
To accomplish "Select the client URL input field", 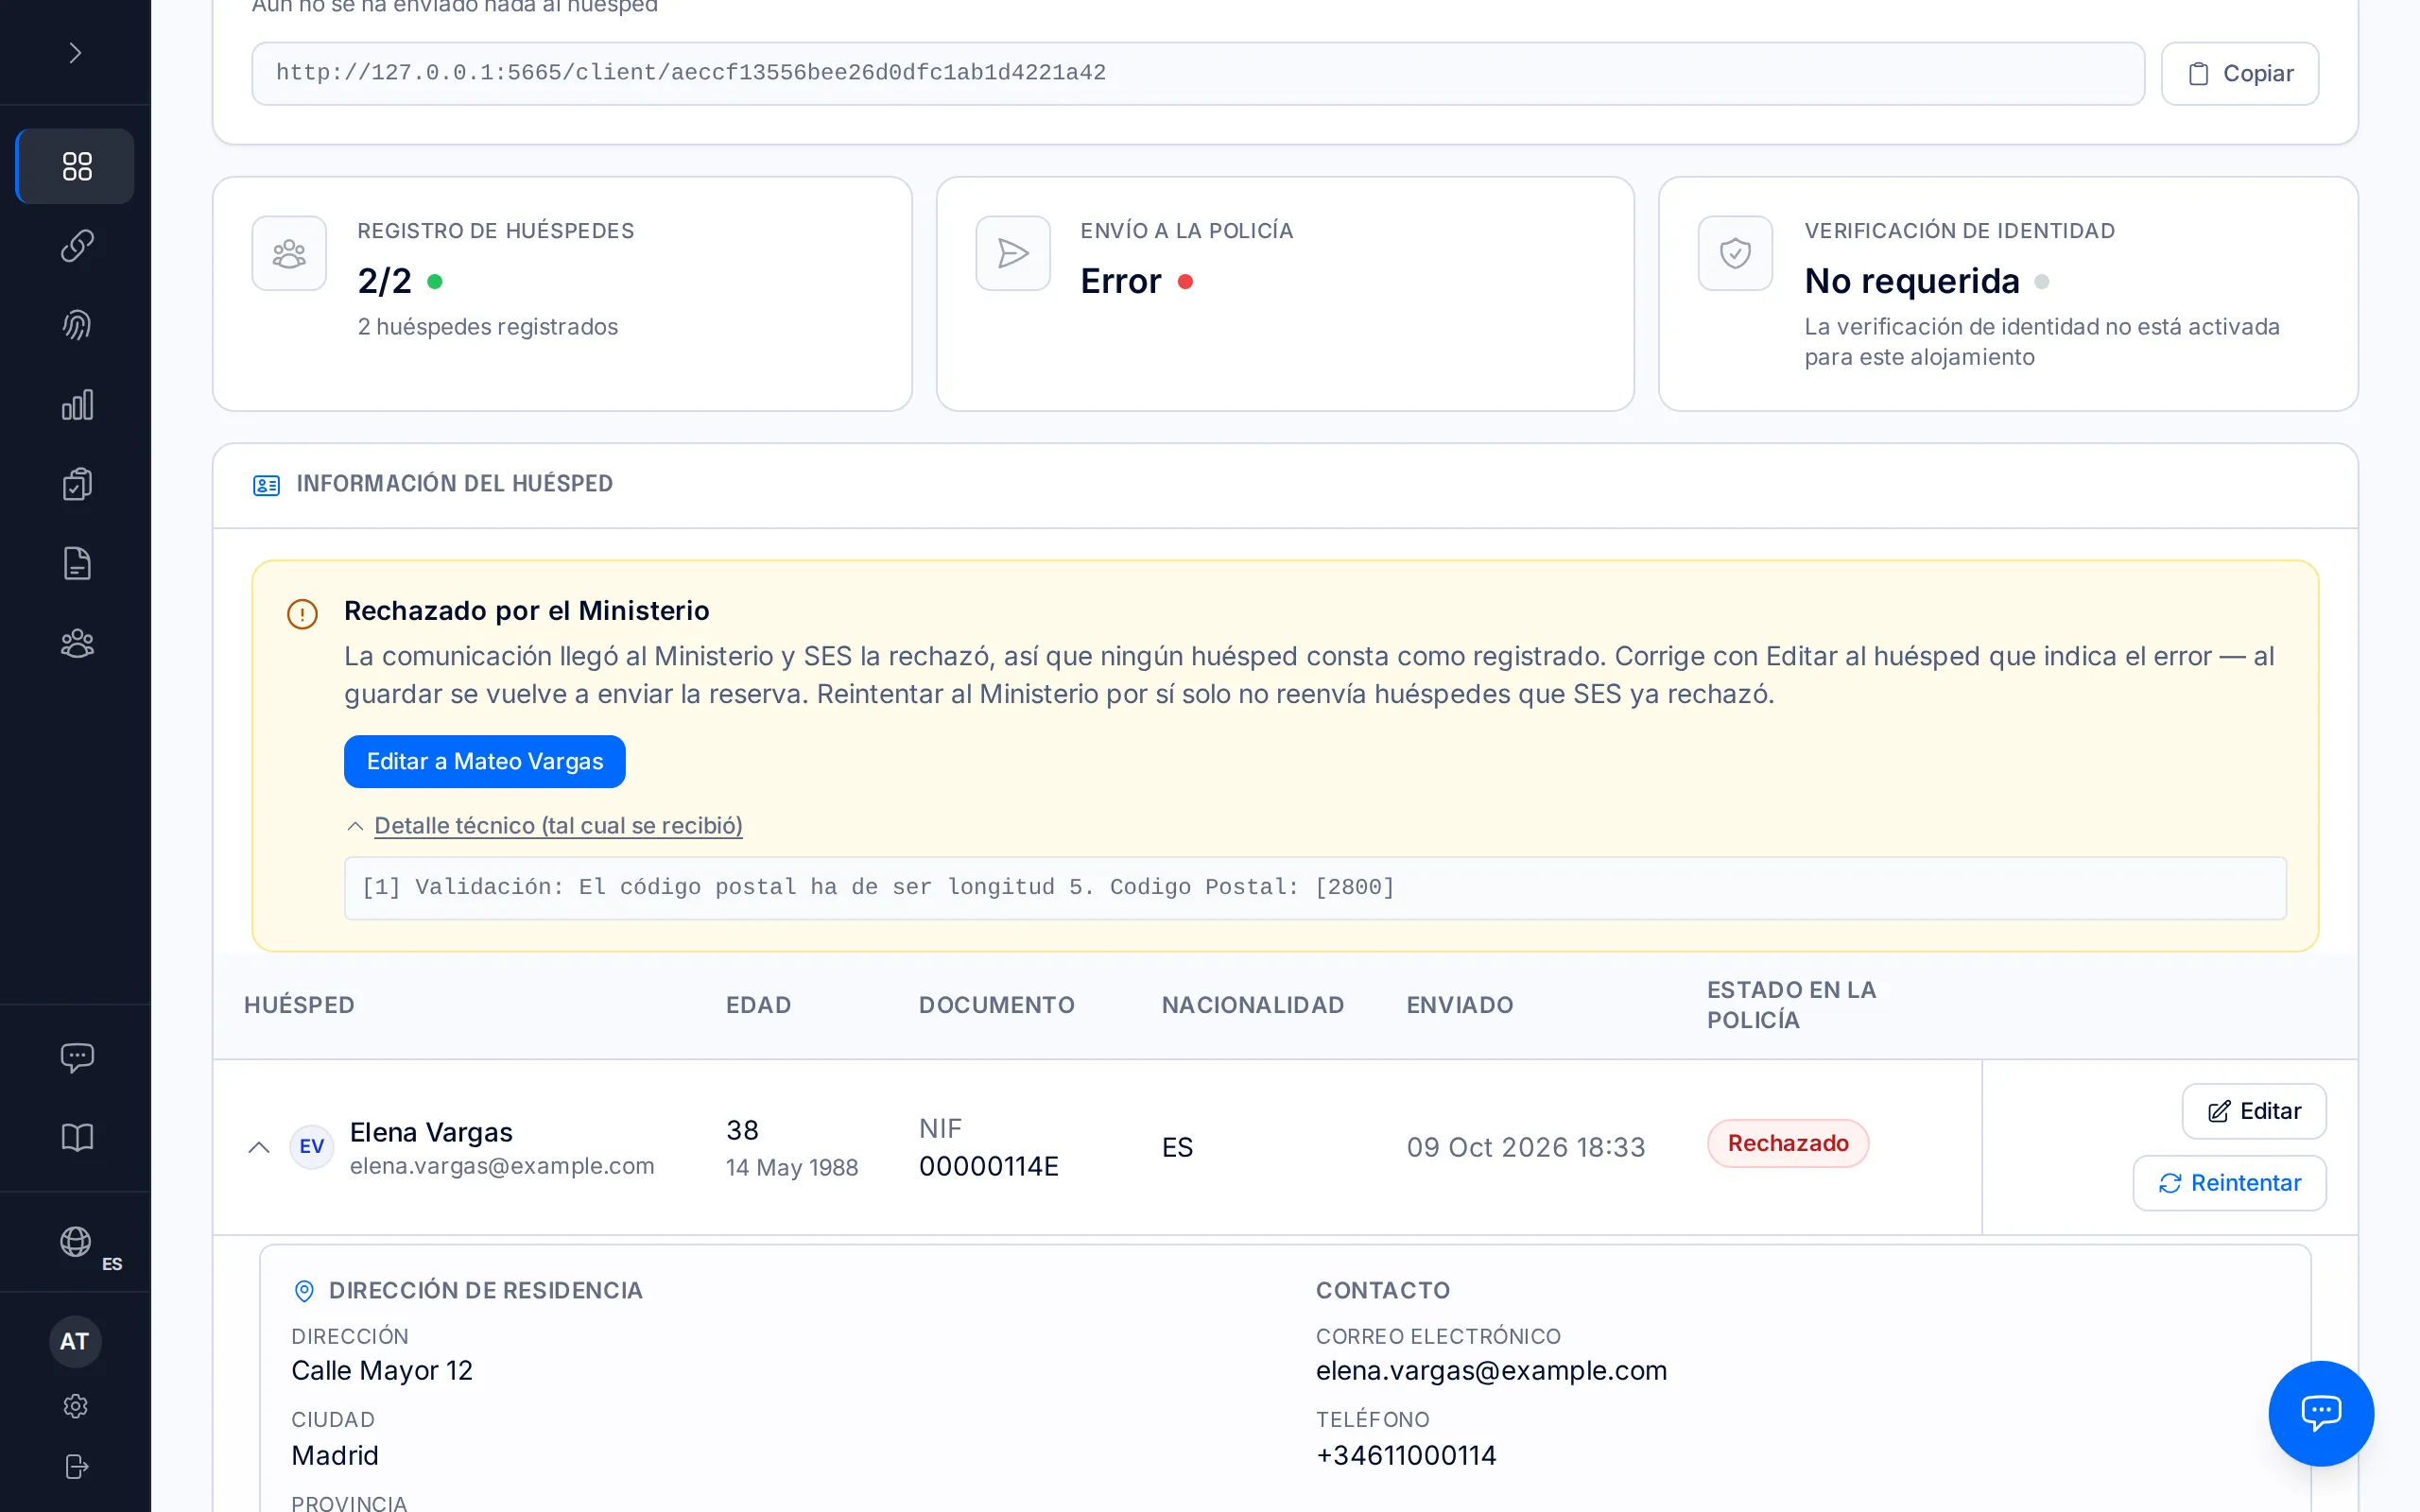I will (1198, 73).
